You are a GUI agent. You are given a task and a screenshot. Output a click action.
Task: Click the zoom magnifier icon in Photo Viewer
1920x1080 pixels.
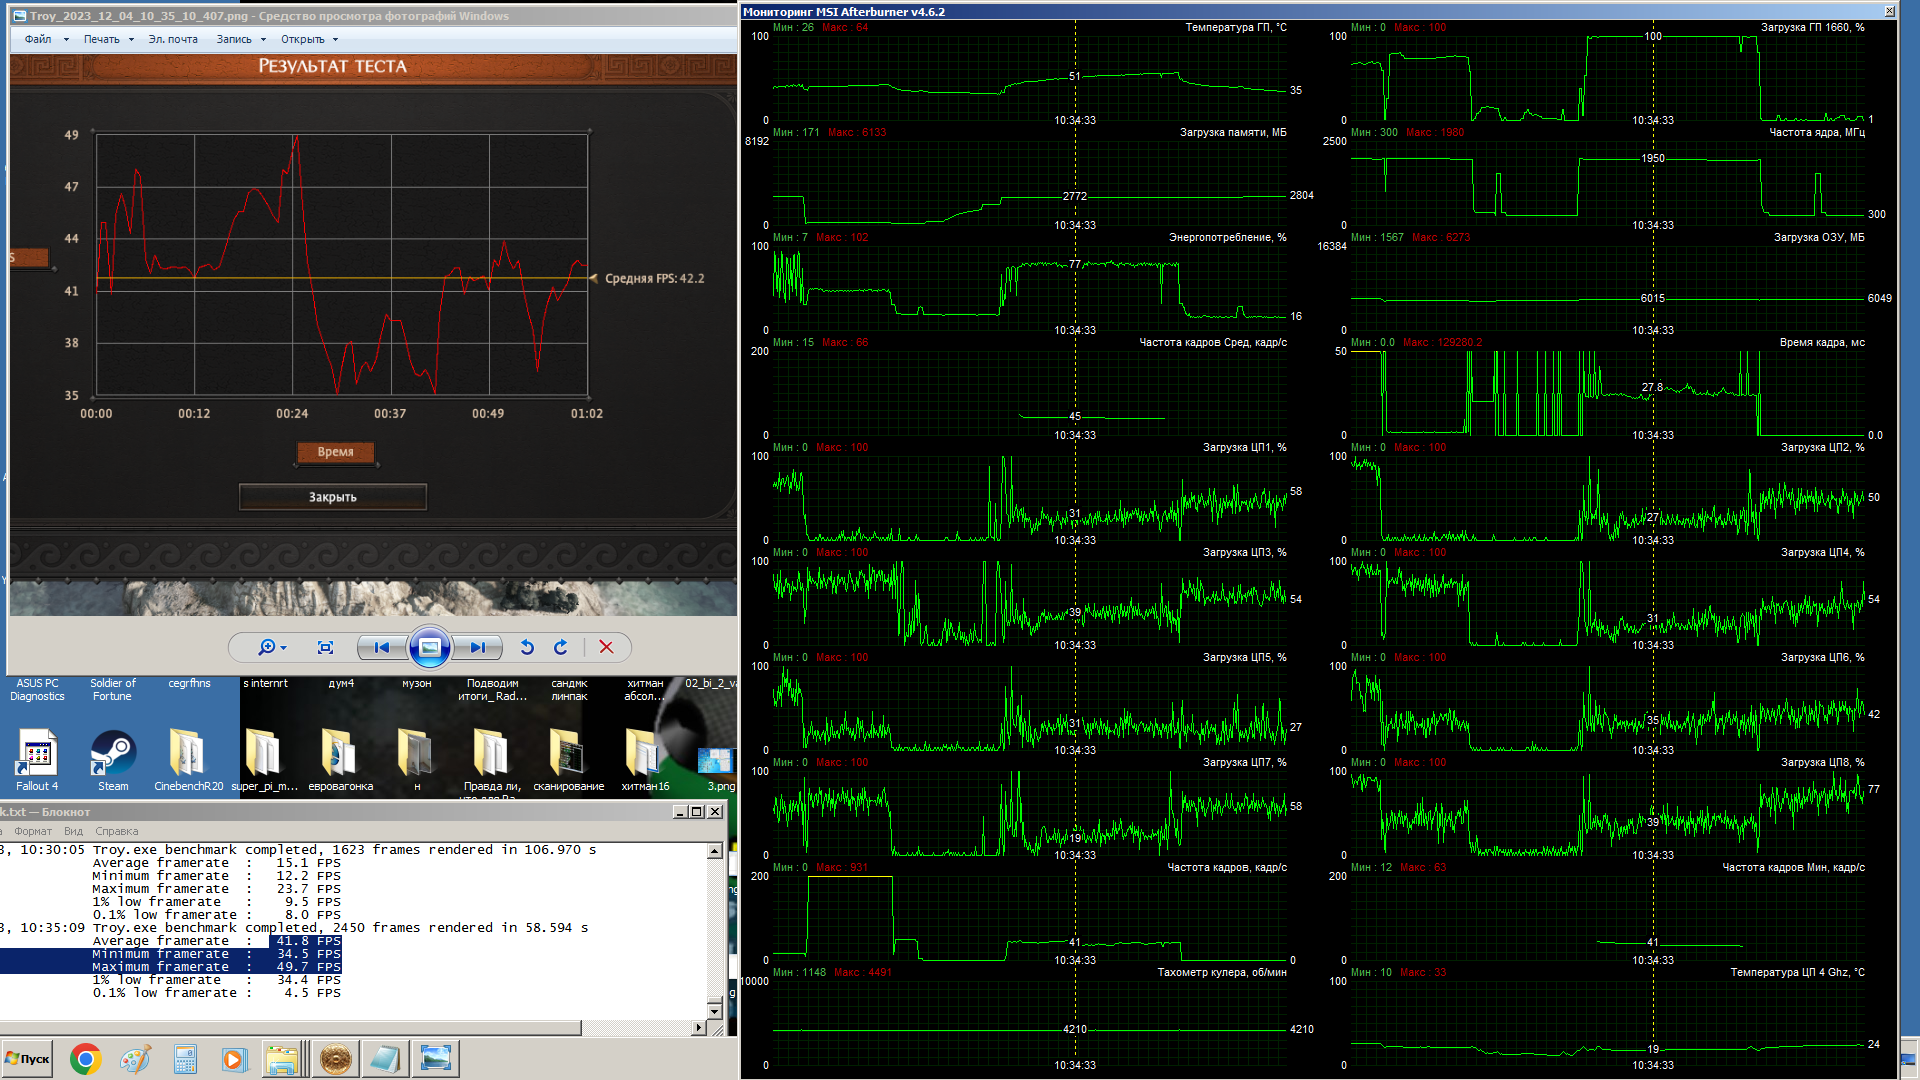click(266, 648)
